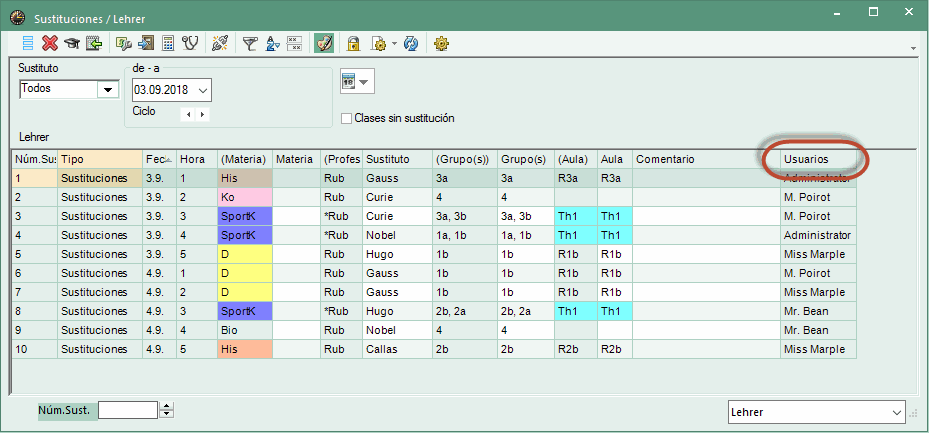This screenshot has width=929, height=433.
Task: Open the Sustituto Todos dropdown
Action: pyautogui.click(x=107, y=90)
